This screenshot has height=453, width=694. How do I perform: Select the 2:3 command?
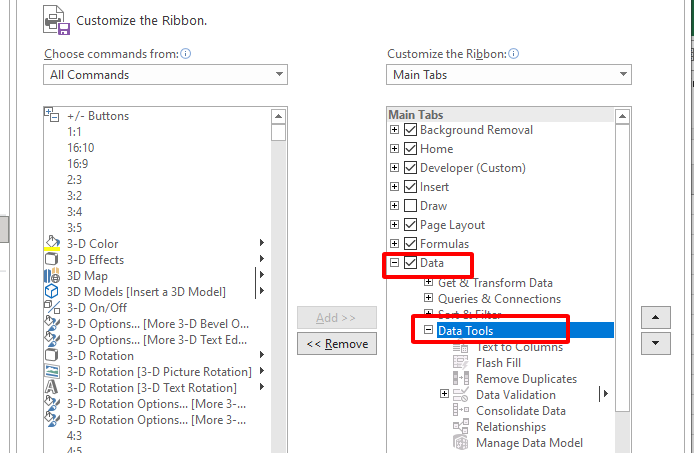point(74,179)
